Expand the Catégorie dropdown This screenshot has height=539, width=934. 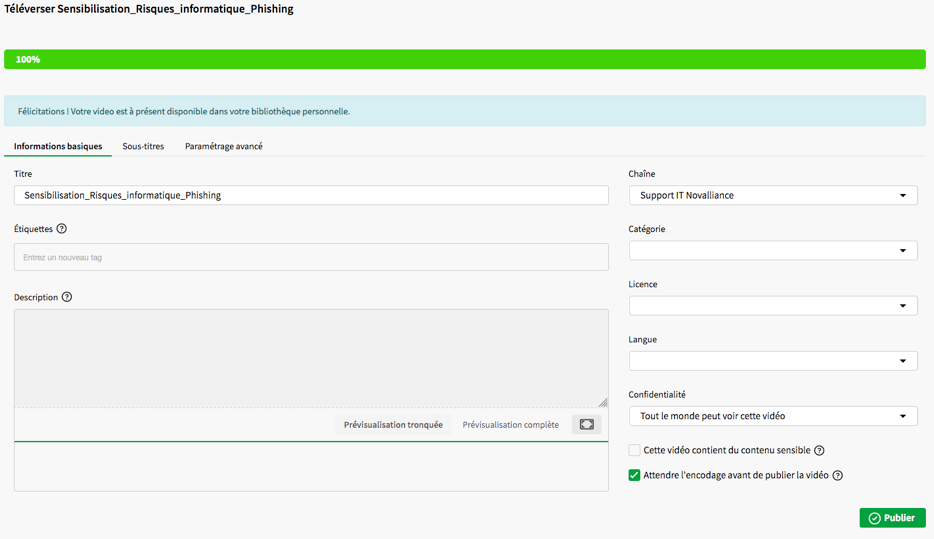pos(772,251)
